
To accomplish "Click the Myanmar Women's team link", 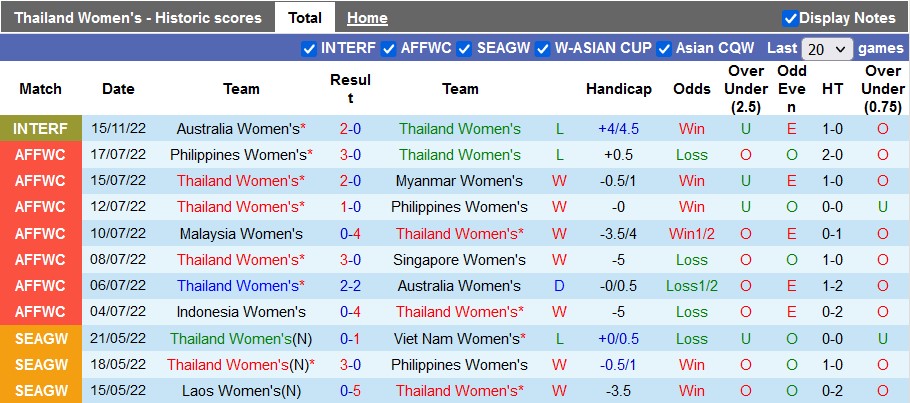I will (459, 181).
